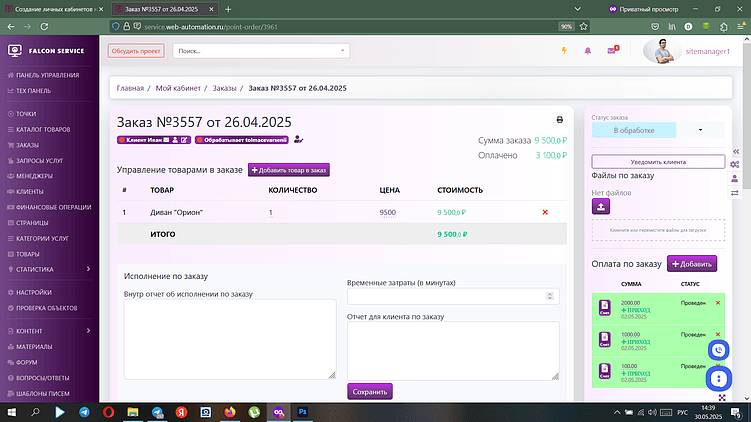Screen dimensions: 751x422
Task: Click the sitemanager1 profile avatar
Action: 662,51
